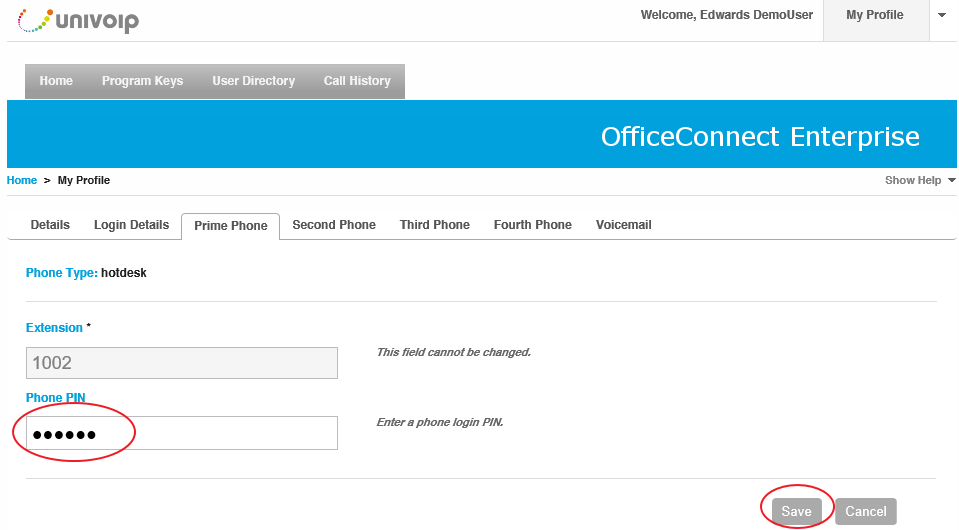Open the Third Phone tab
The height and width of the screenshot is (530, 959).
point(435,225)
